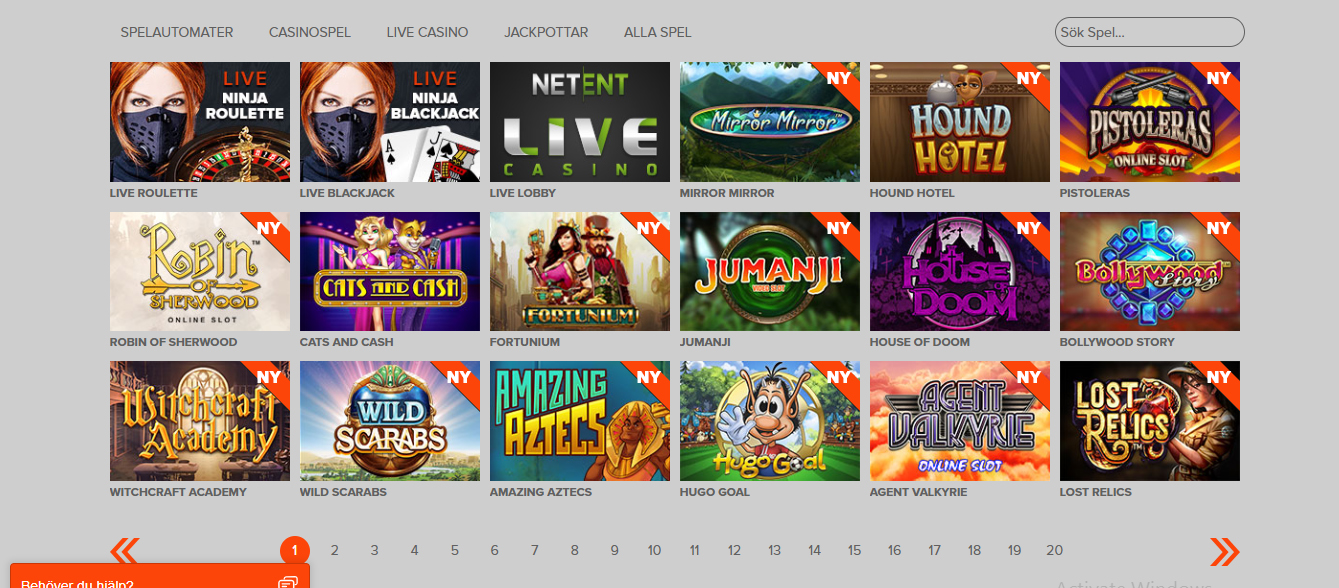1339x588 pixels.
Task: Go to next page with right double-chevron
Action: [1224, 551]
